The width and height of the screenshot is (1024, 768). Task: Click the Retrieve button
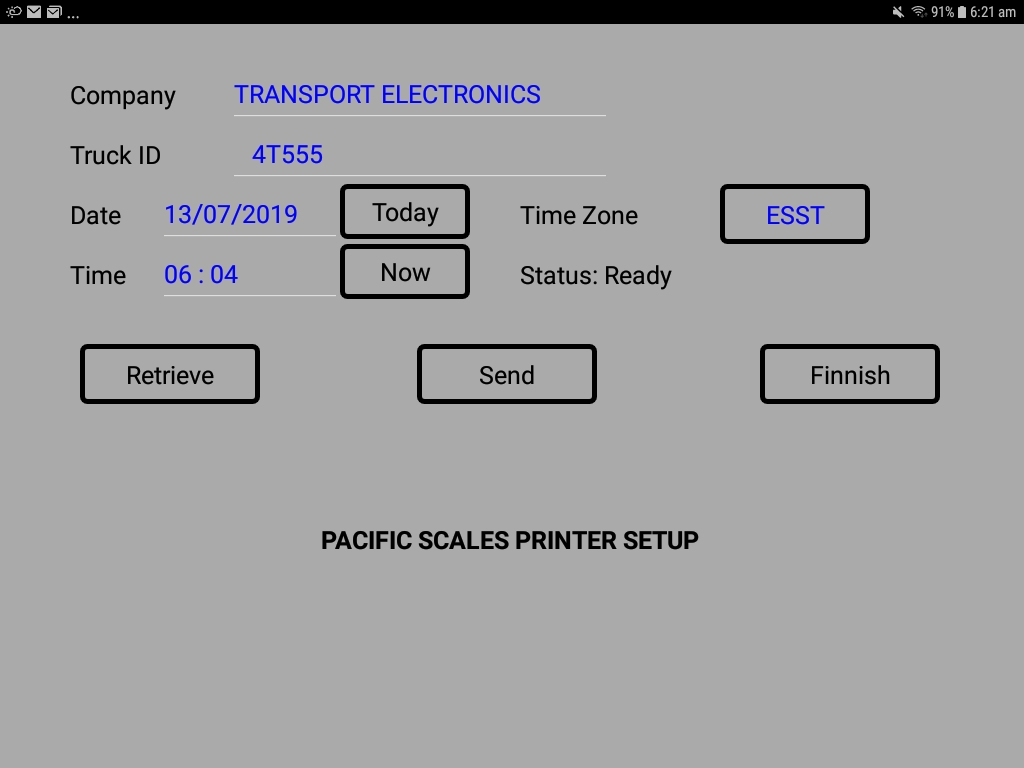pos(170,374)
